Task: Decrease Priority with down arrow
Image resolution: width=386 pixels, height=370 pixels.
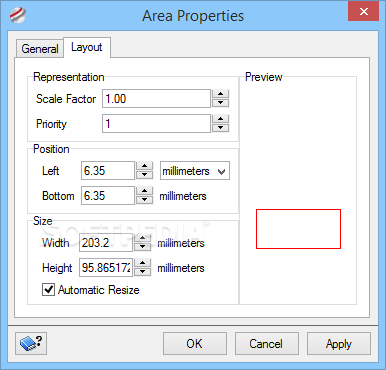Action: pyautogui.click(x=220, y=128)
